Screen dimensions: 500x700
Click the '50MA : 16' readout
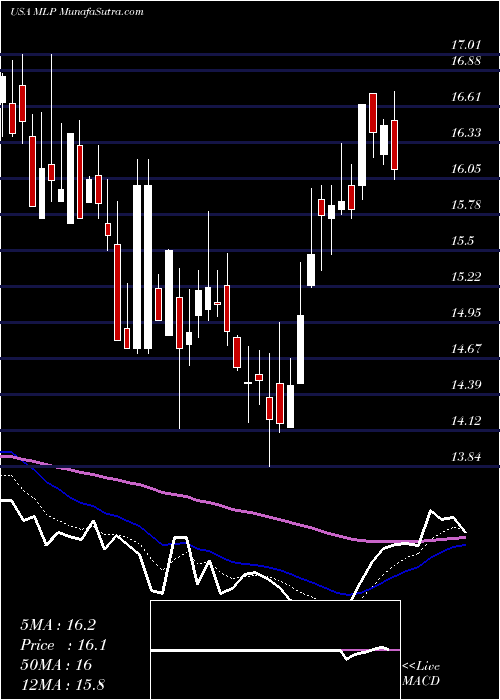click(x=56, y=665)
